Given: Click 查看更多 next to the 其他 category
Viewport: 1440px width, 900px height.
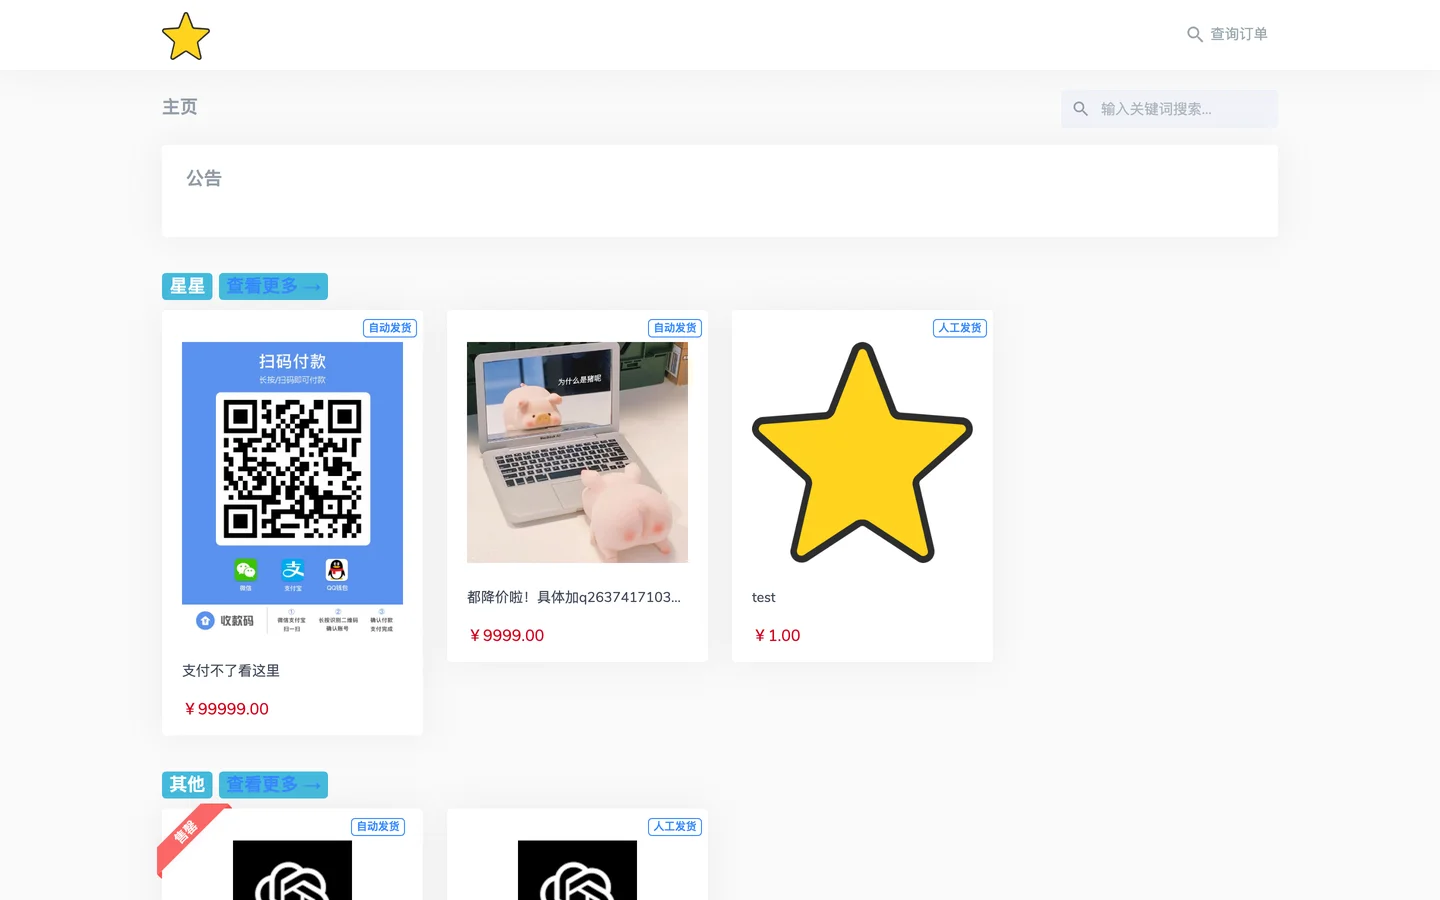Looking at the screenshot, I should (x=273, y=784).
